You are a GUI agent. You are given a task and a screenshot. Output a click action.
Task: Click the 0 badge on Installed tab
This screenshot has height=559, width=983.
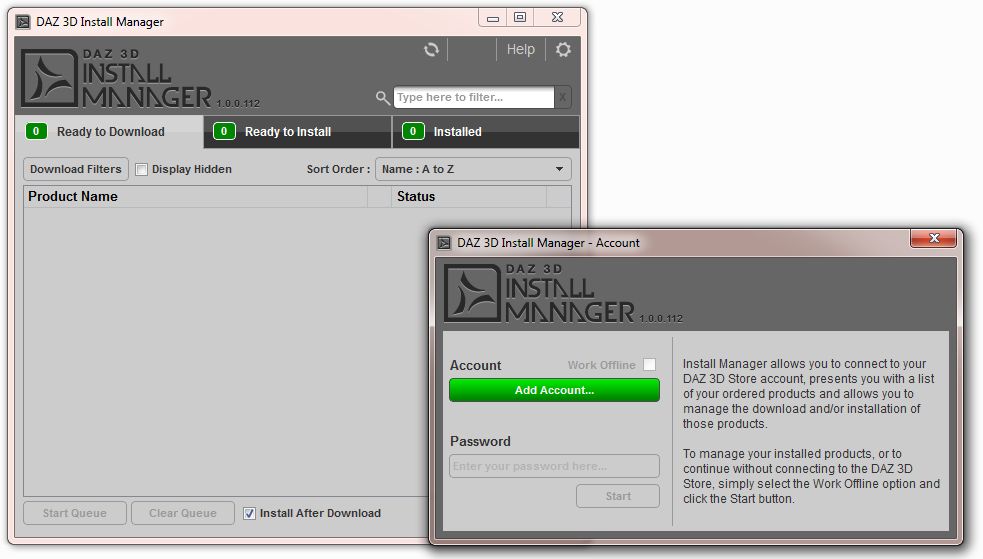413,131
